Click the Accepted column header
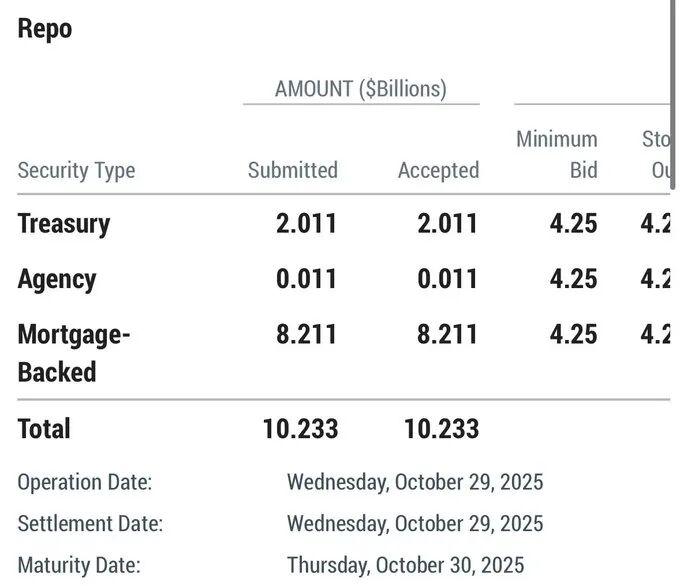The width and height of the screenshot is (680, 586). coord(438,170)
